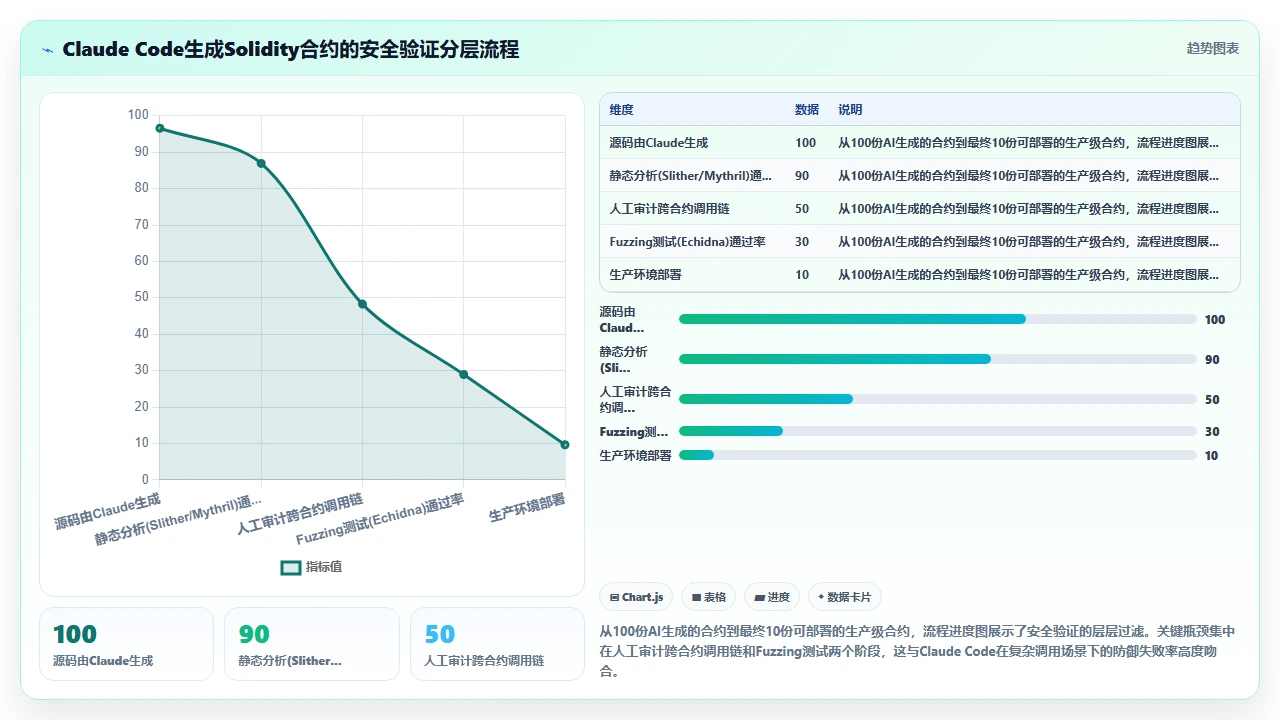Click the 维度 column header
Viewport: 1280px width, 720px height.
click(x=621, y=110)
